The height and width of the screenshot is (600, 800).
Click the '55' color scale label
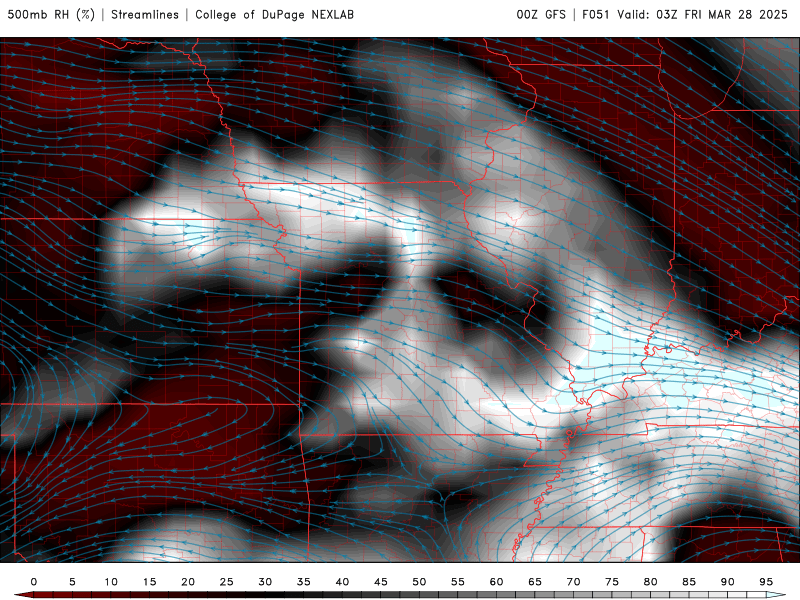[458, 582]
